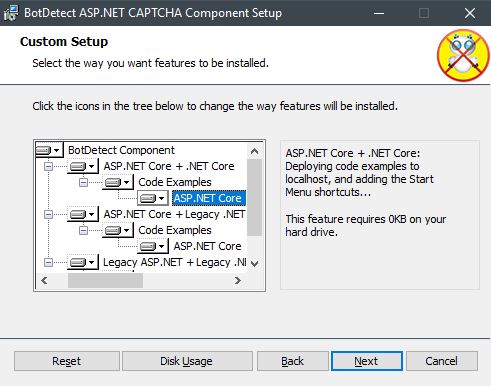Select Legacy ASP.NET + Legacy label

pyautogui.click(x=174, y=262)
